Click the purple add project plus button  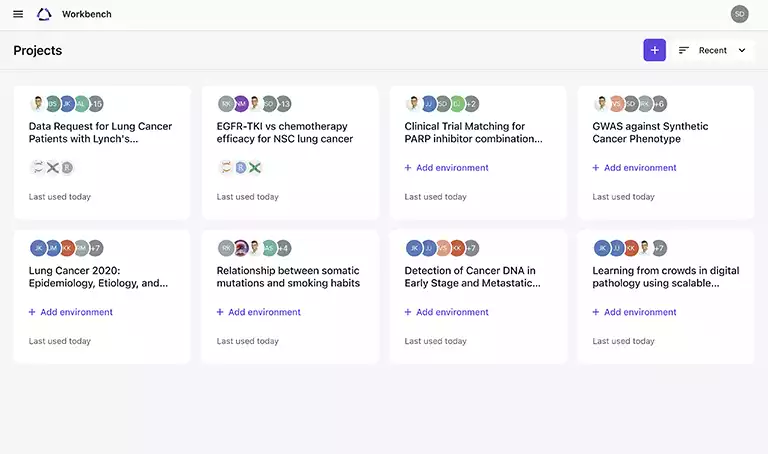click(654, 50)
